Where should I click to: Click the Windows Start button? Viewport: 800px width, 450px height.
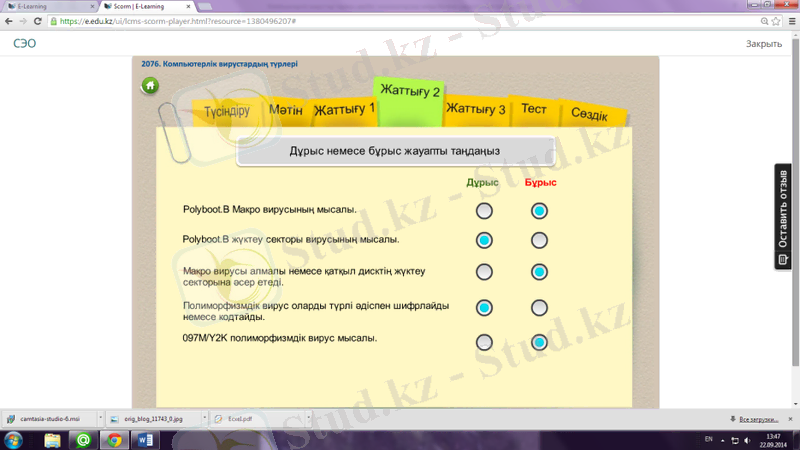(14, 439)
